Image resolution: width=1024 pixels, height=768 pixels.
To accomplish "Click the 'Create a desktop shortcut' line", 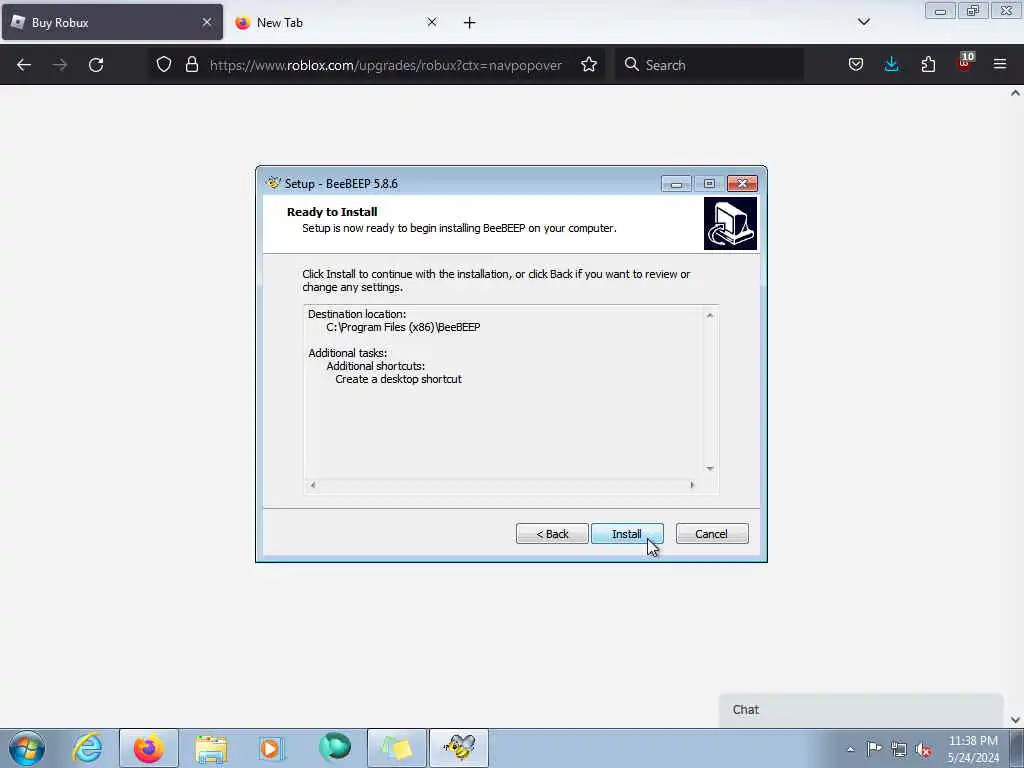I will point(398,379).
